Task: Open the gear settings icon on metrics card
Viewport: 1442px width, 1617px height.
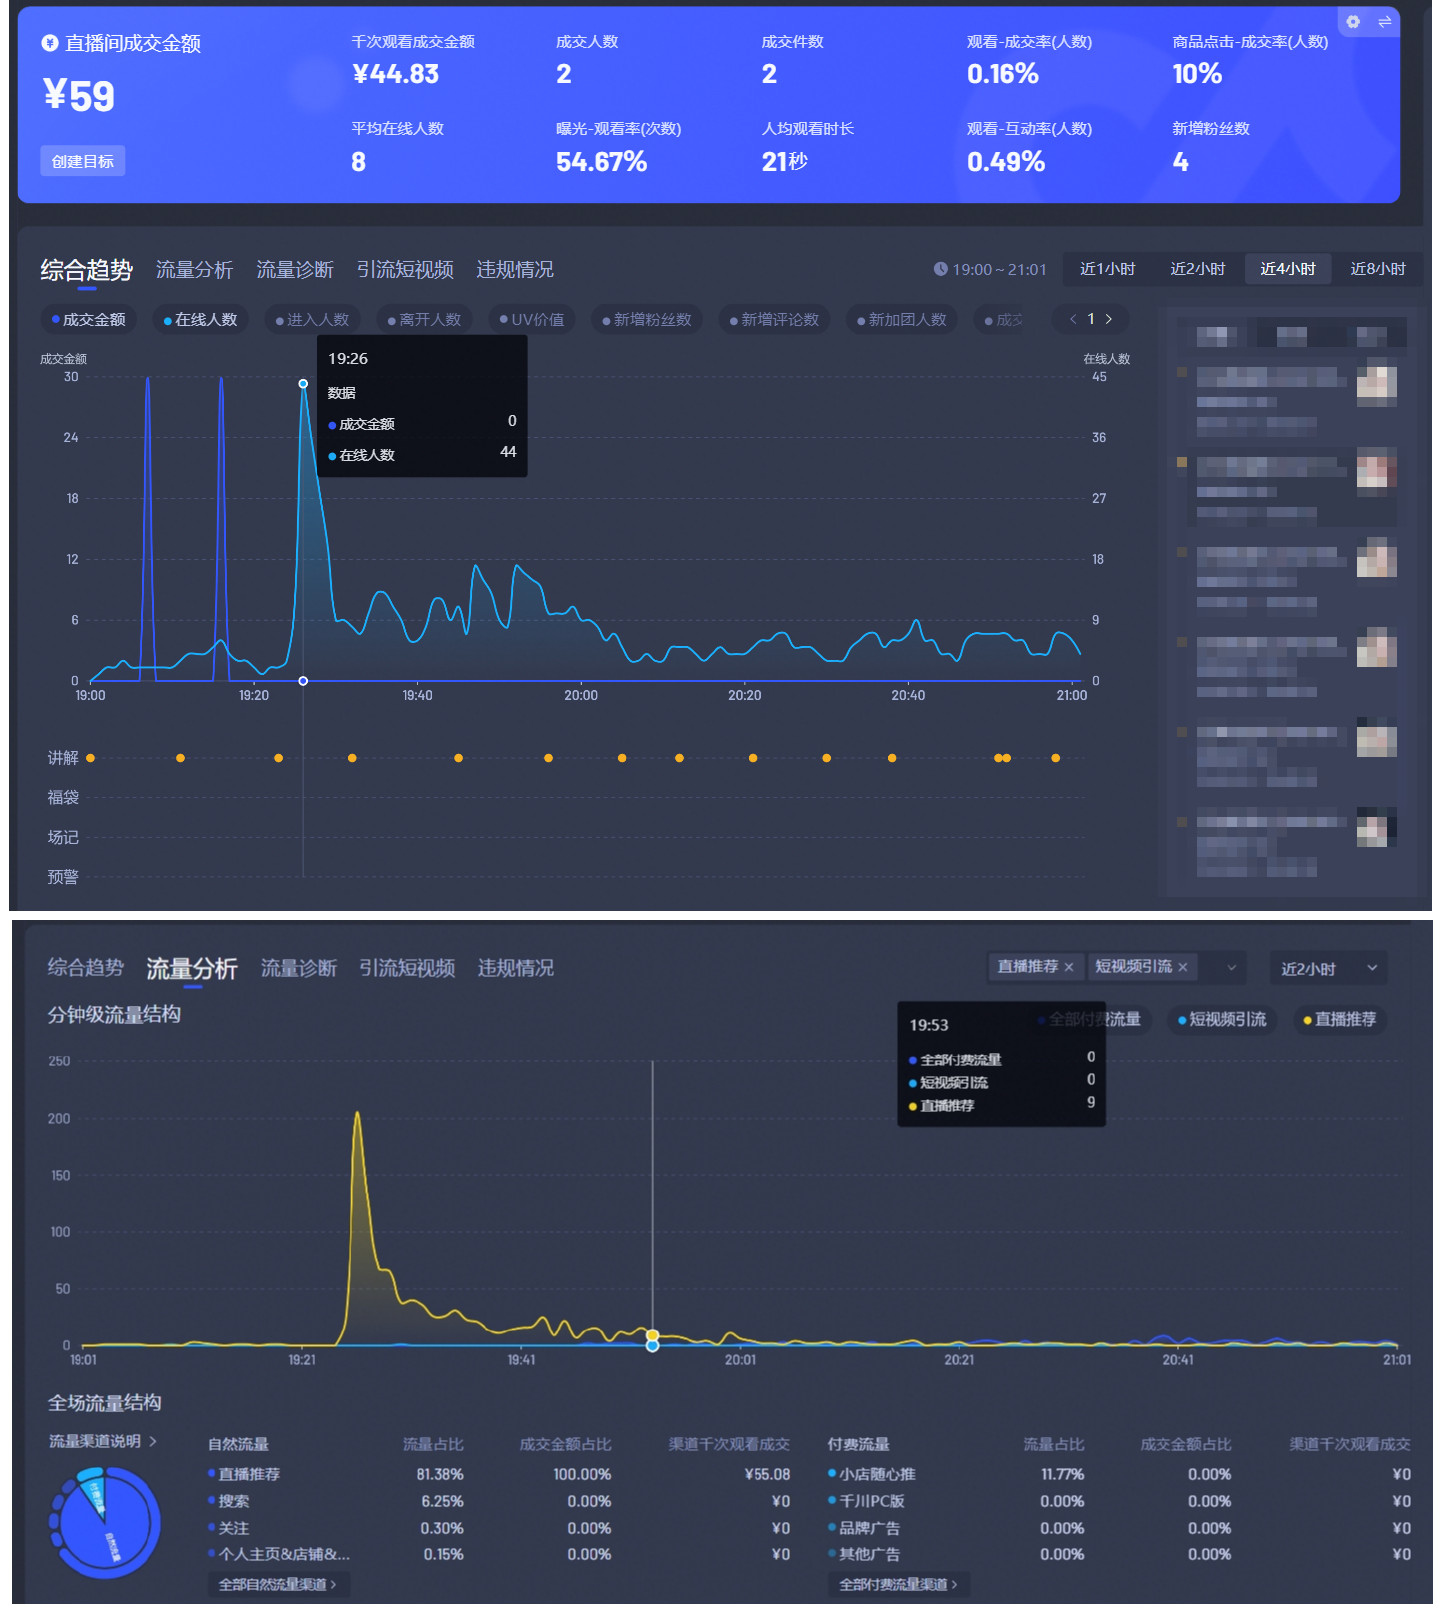Action: (x=1353, y=22)
